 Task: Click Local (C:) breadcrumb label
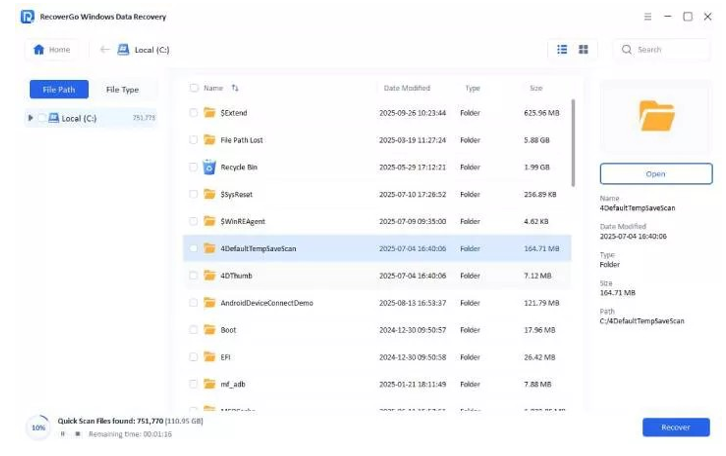click(152, 50)
